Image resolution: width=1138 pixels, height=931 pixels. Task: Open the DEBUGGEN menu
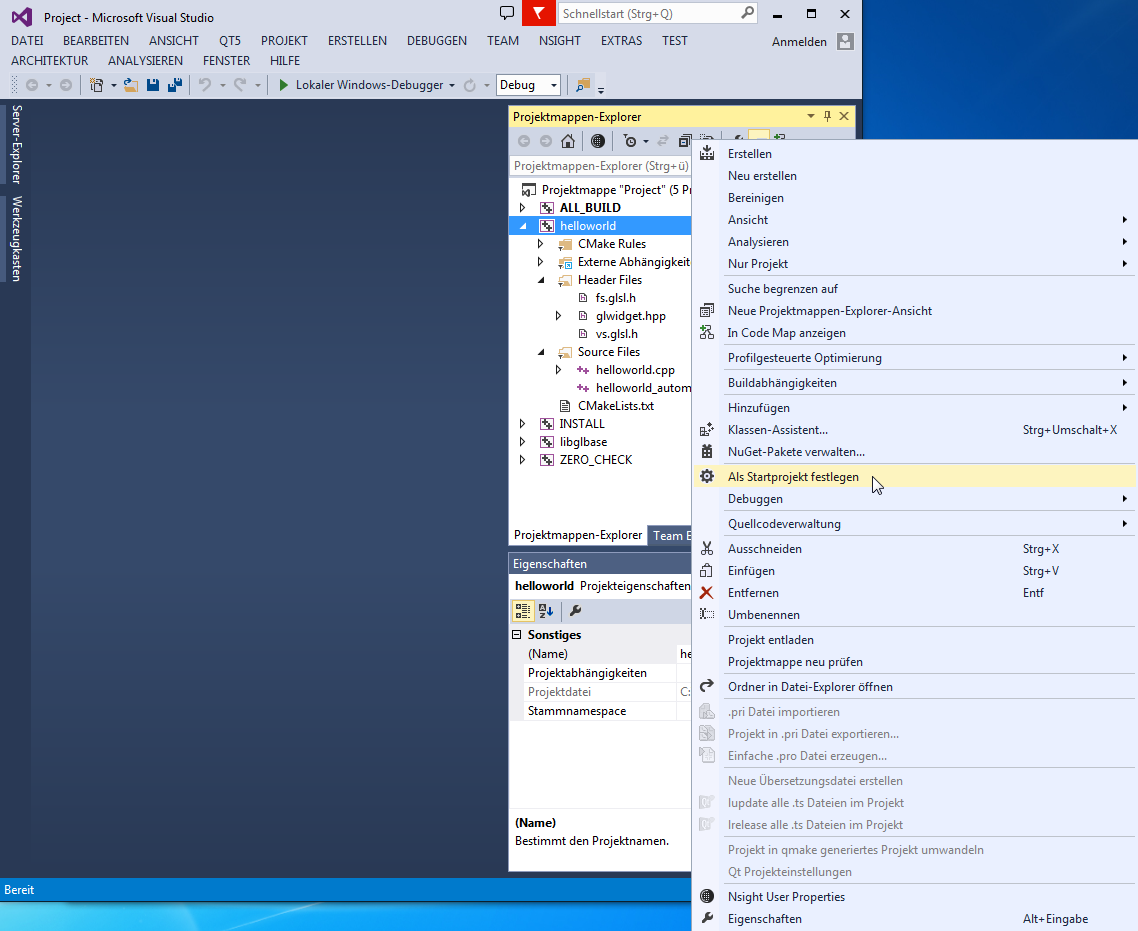(437, 41)
